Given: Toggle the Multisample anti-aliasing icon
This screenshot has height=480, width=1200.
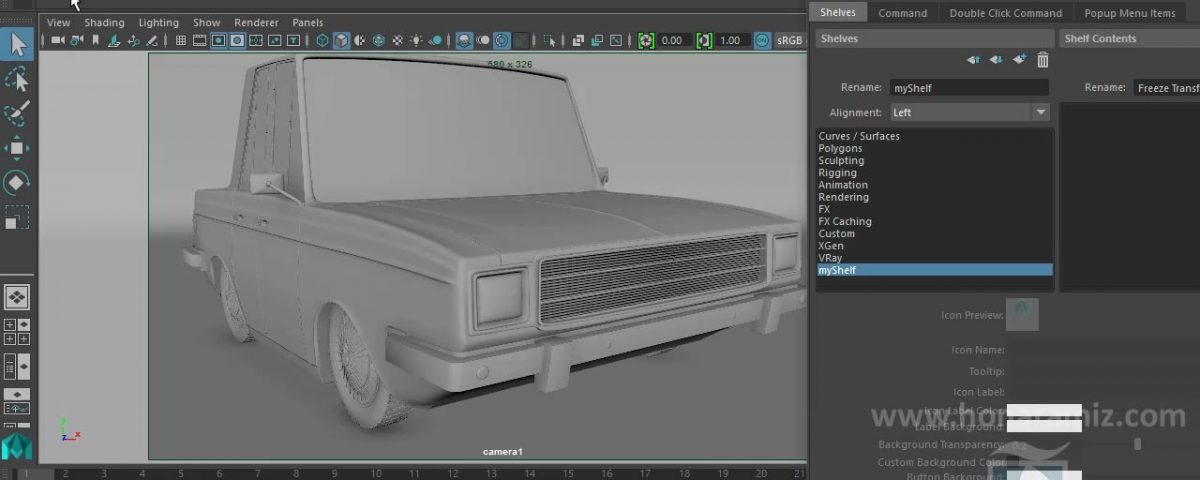Looking at the screenshot, I should (x=502, y=41).
